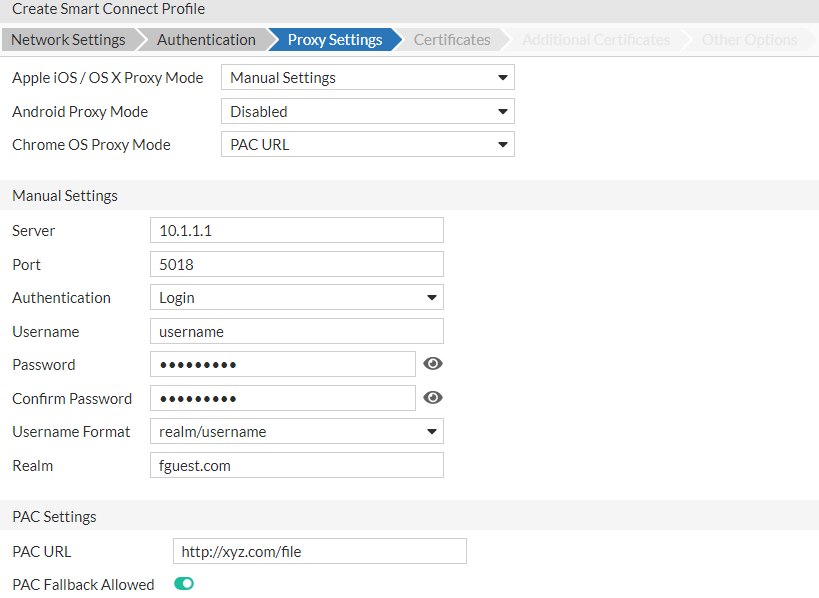Focus the Username input field

click(297, 331)
